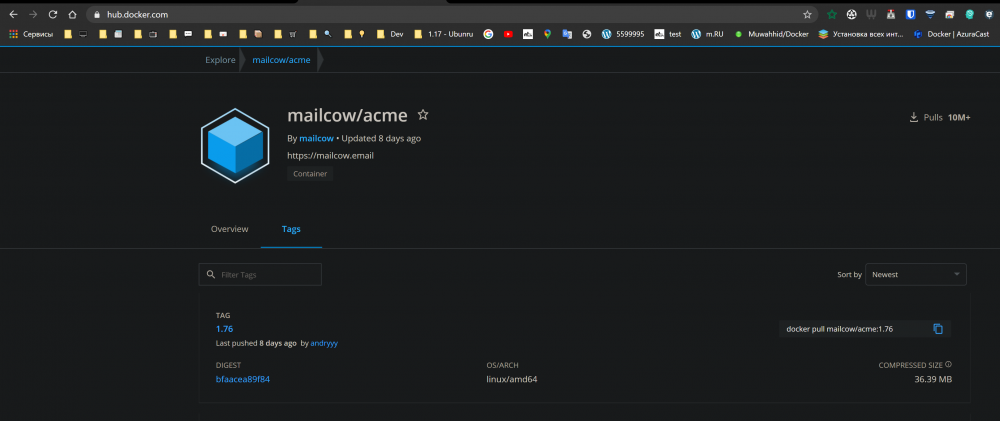Click the docker pull mailcow/acme:1.76 command text
Image resolution: width=1000 pixels, height=421 pixels.
tap(839, 329)
